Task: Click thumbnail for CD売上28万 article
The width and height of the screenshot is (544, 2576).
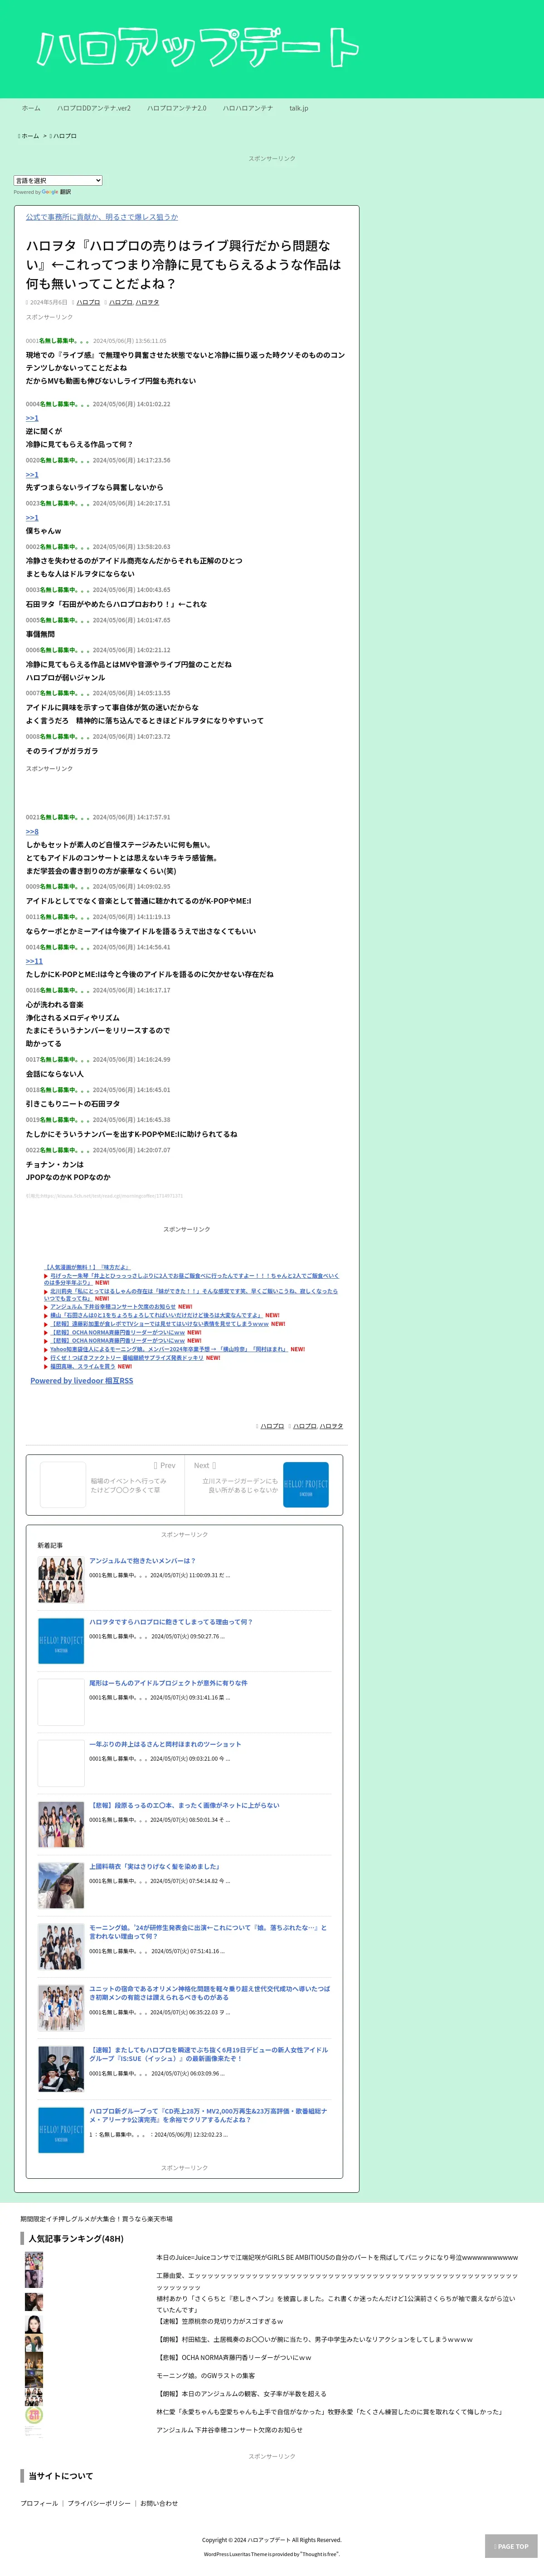Action: click(61, 2130)
